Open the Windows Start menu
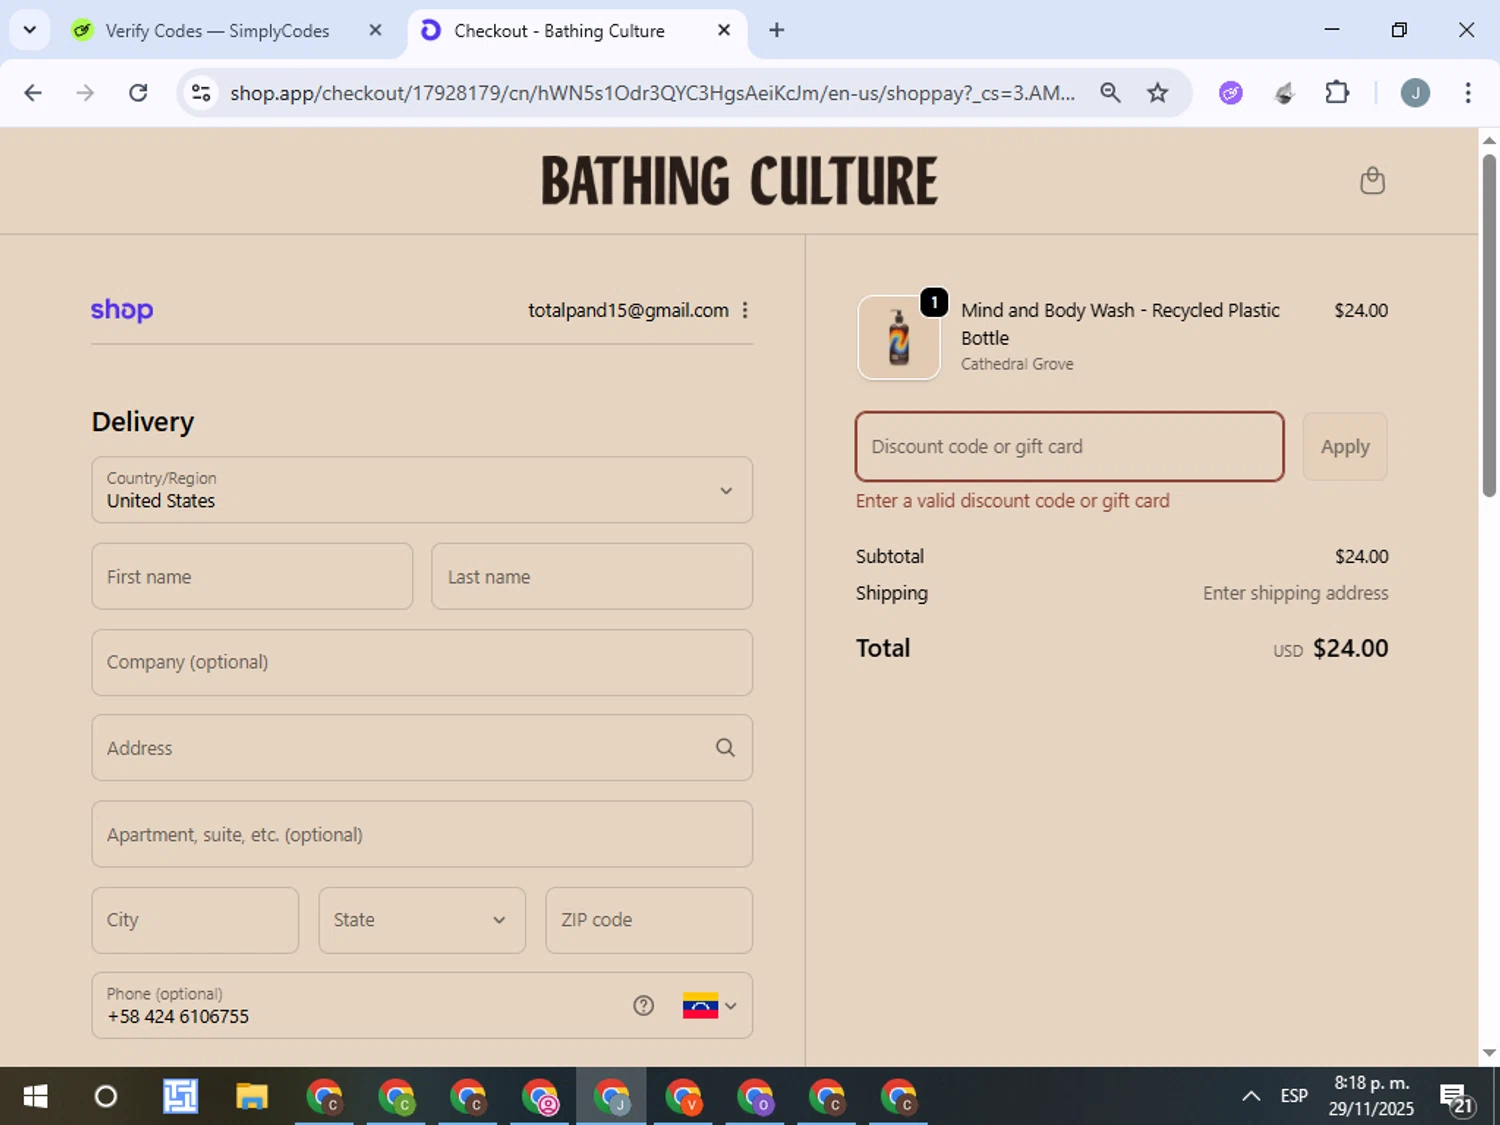 [35, 1097]
